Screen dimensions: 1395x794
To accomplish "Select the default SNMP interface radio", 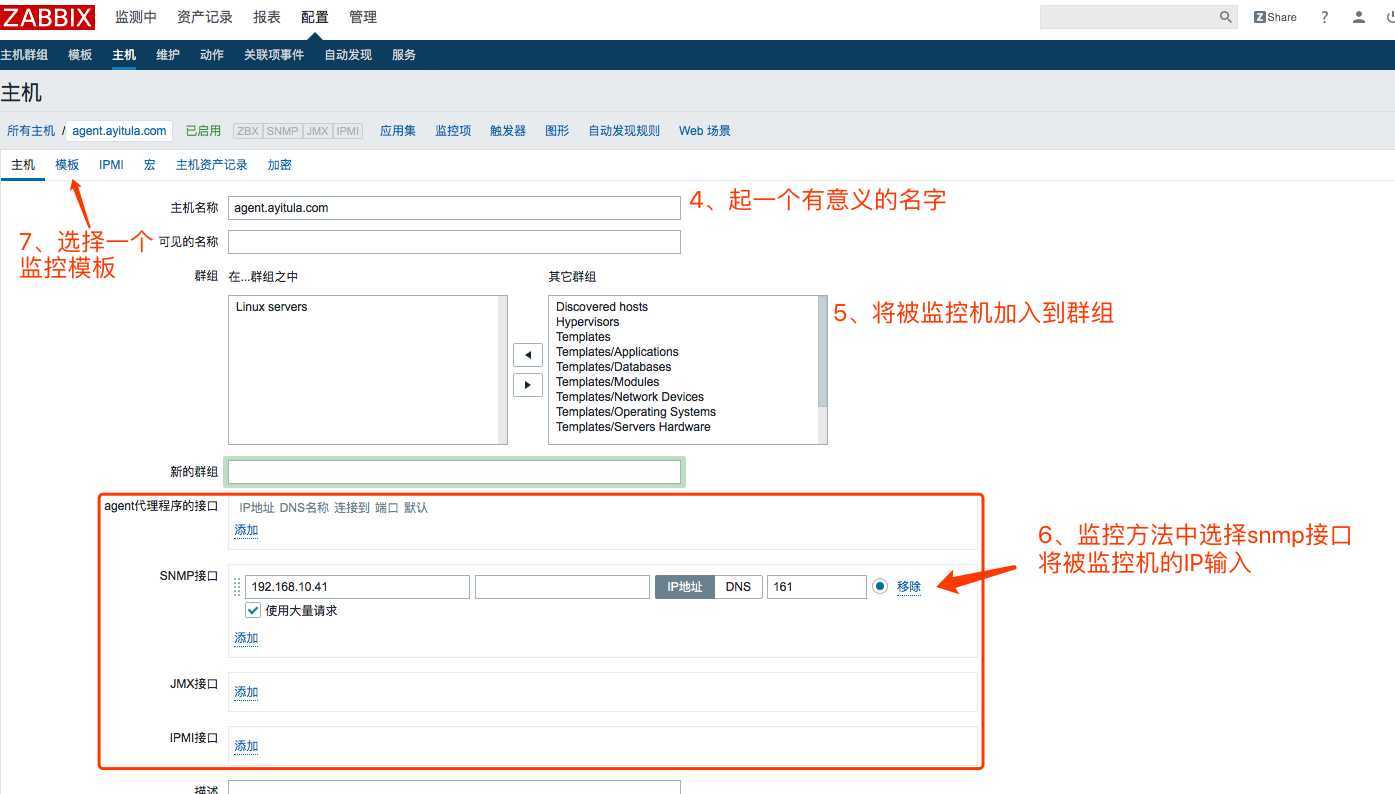I will (x=880, y=586).
